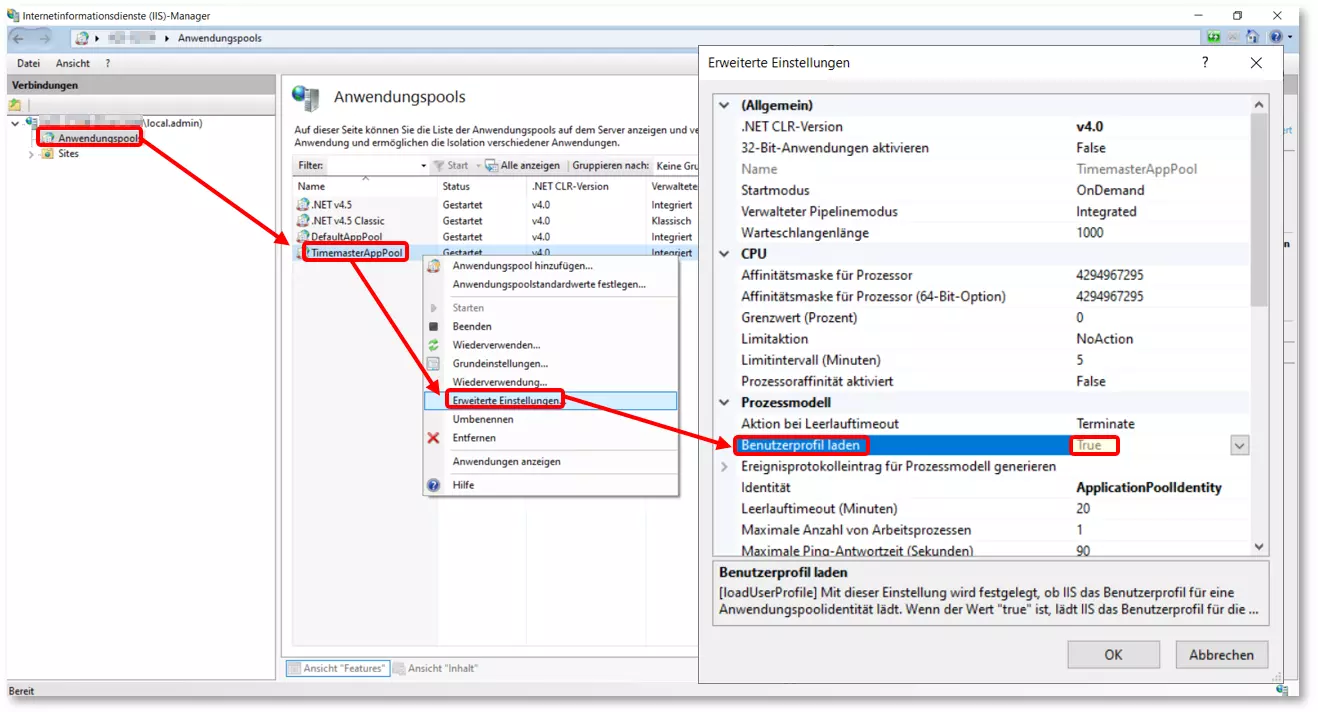The width and height of the screenshot is (1318, 712).
Task: Click the create connection icon under Verbindungen
Action: click(x=15, y=104)
